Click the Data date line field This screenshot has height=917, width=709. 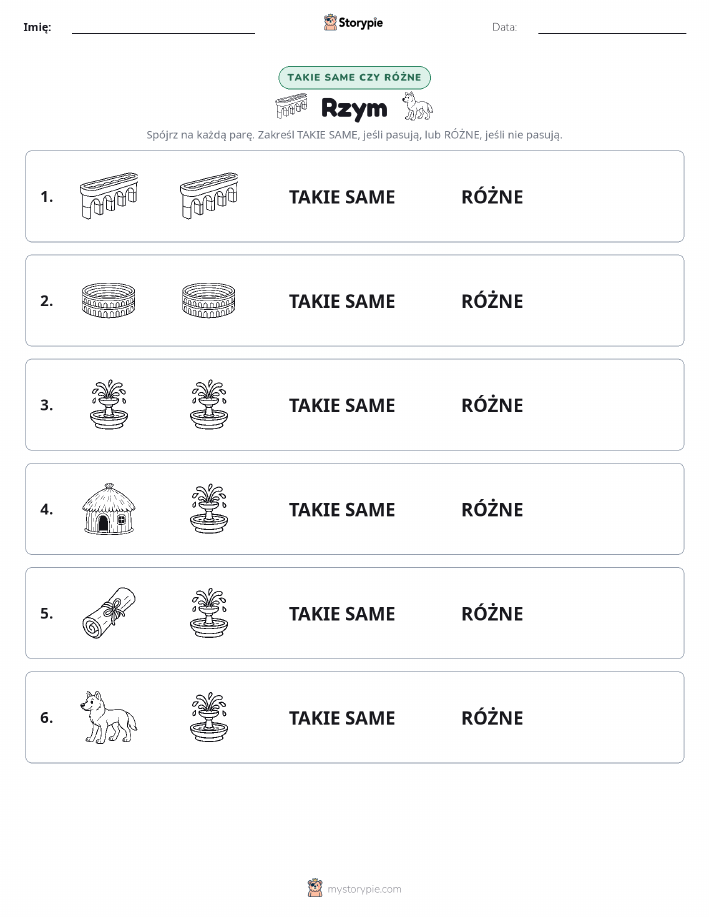(x=612, y=27)
